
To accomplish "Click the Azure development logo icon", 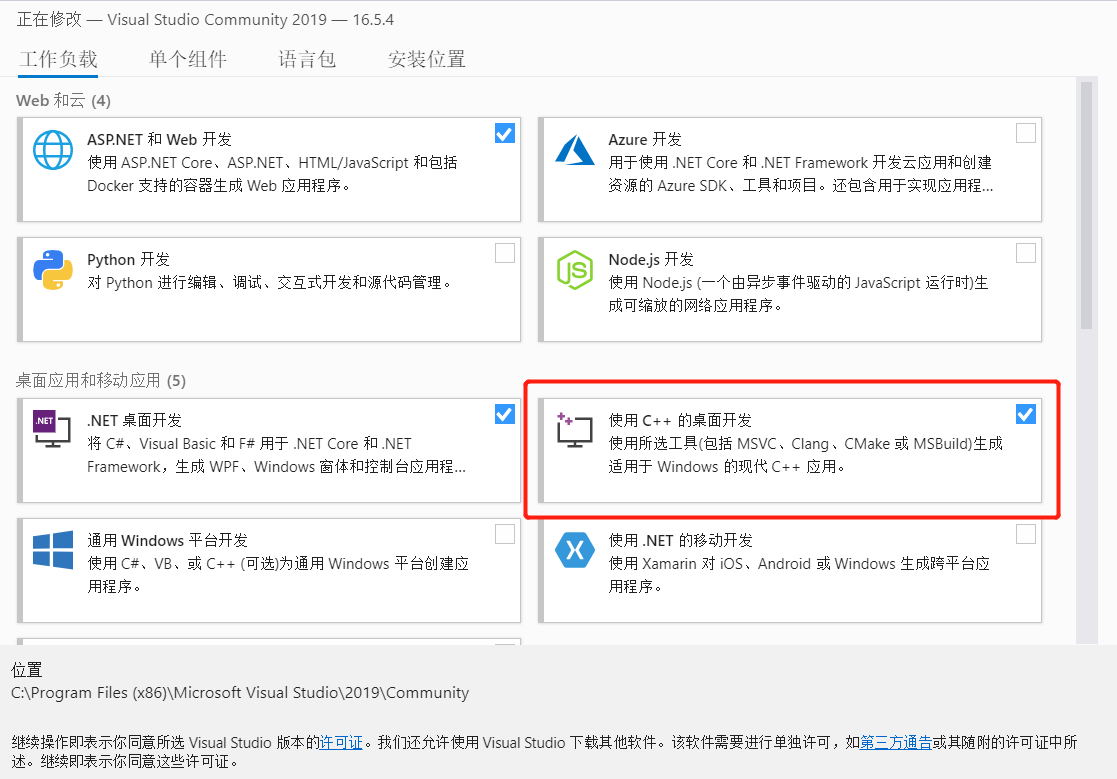I will click(575, 150).
